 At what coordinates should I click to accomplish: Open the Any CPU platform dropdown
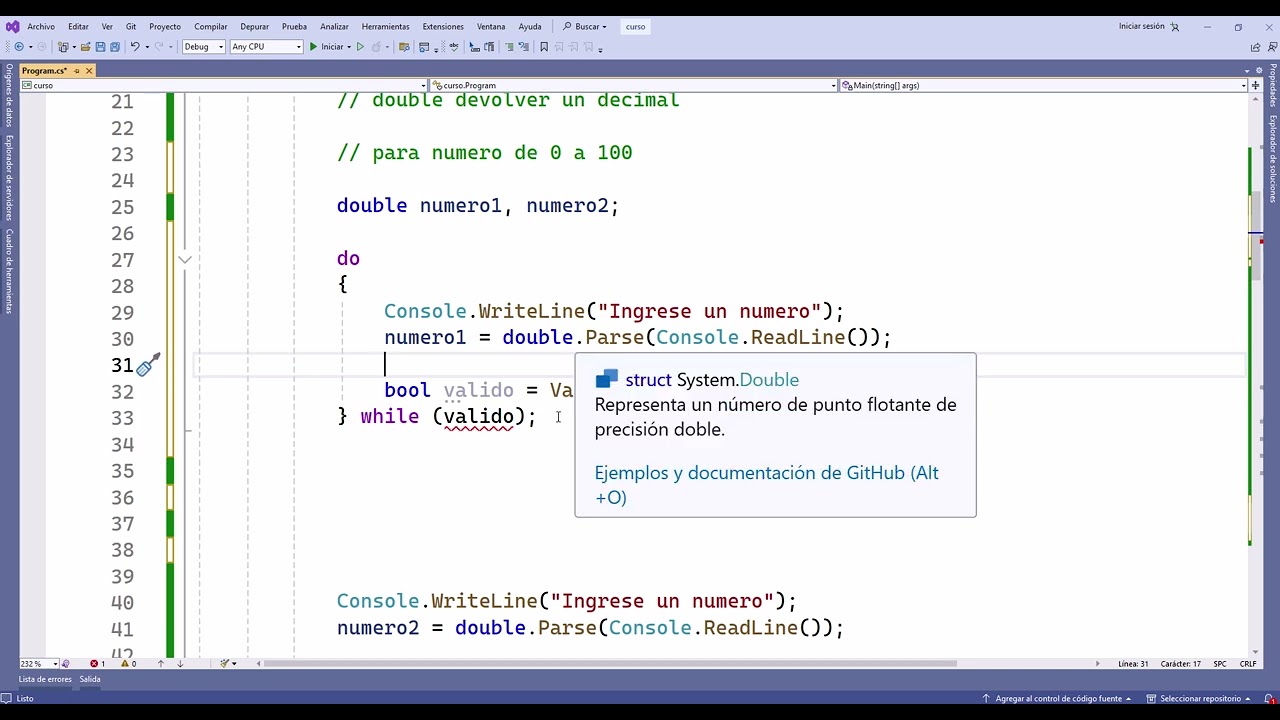click(266, 47)
